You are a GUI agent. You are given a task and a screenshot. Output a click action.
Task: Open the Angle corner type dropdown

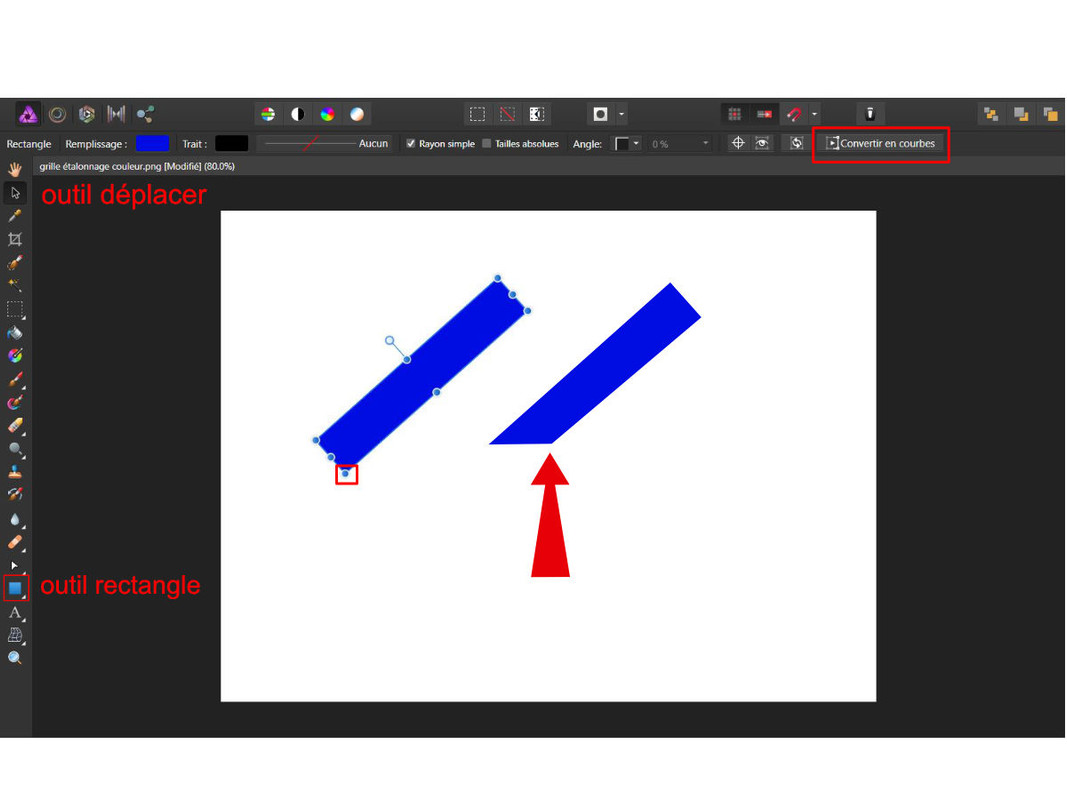pyautogui.click(x=627, y=144)
